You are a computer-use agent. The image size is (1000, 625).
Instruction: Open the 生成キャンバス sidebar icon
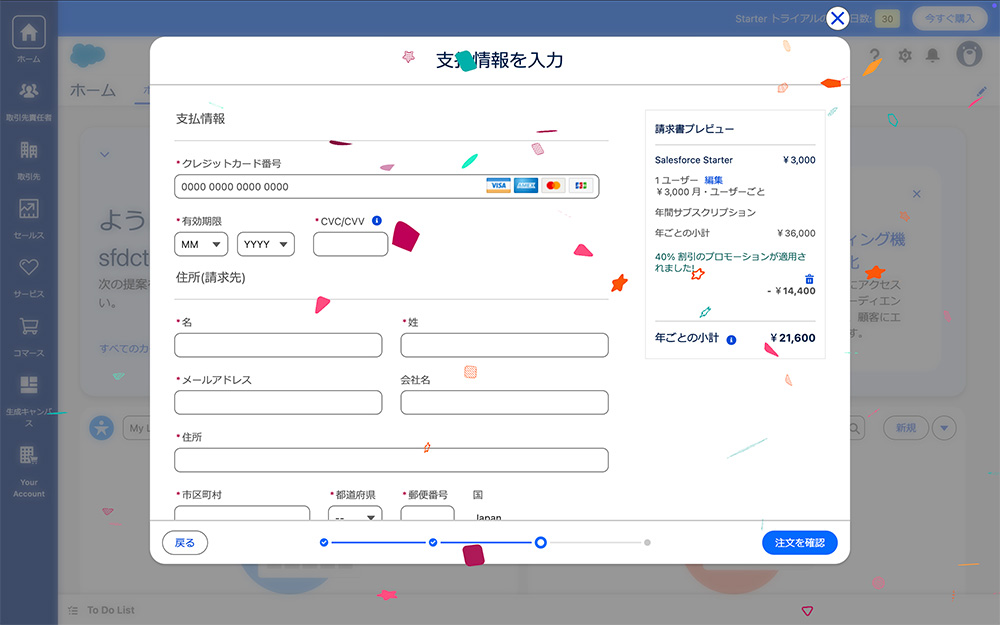tap(29, 385)
